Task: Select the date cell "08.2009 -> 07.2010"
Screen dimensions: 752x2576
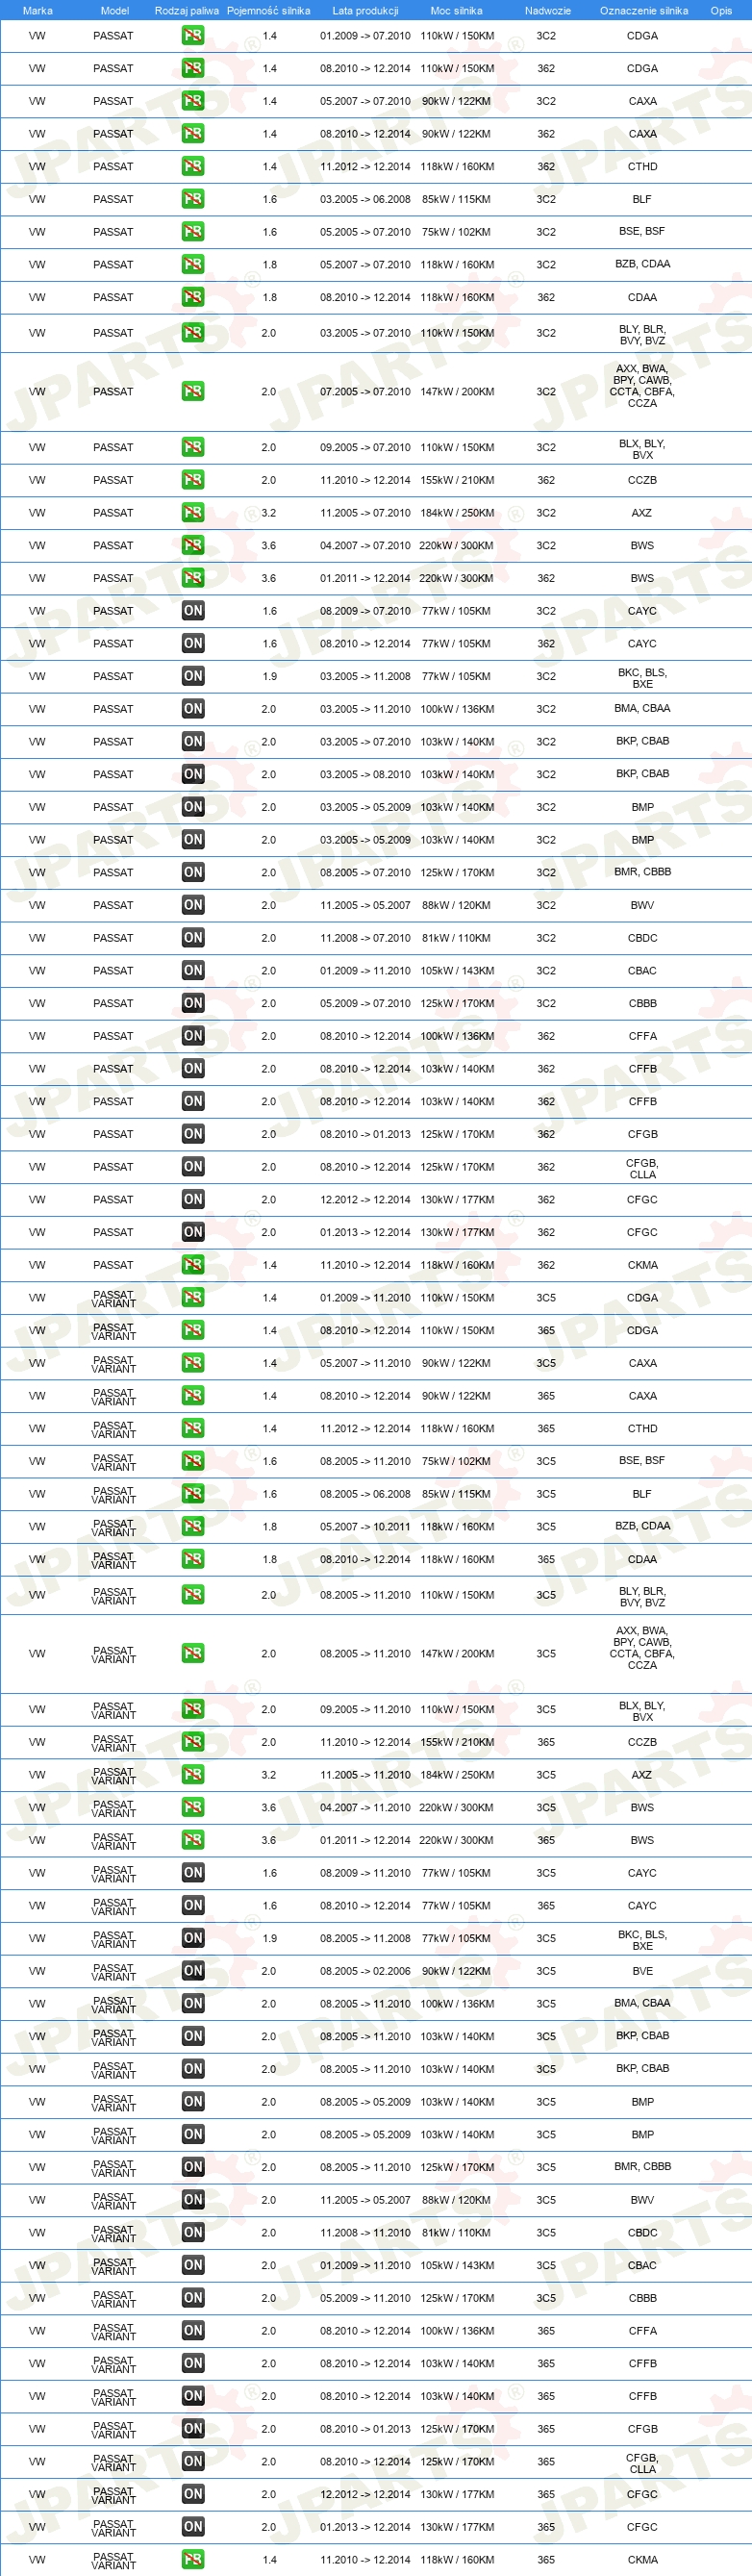Action: [365, 611]
